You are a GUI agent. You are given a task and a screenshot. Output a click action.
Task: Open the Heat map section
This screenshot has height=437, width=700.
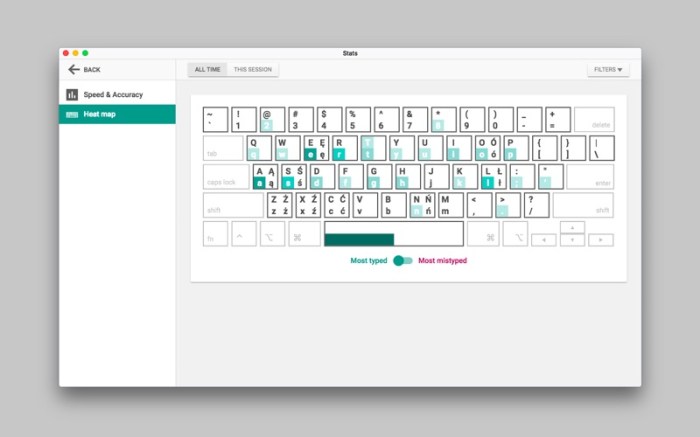pyautogui.click(x=117, y=114)
